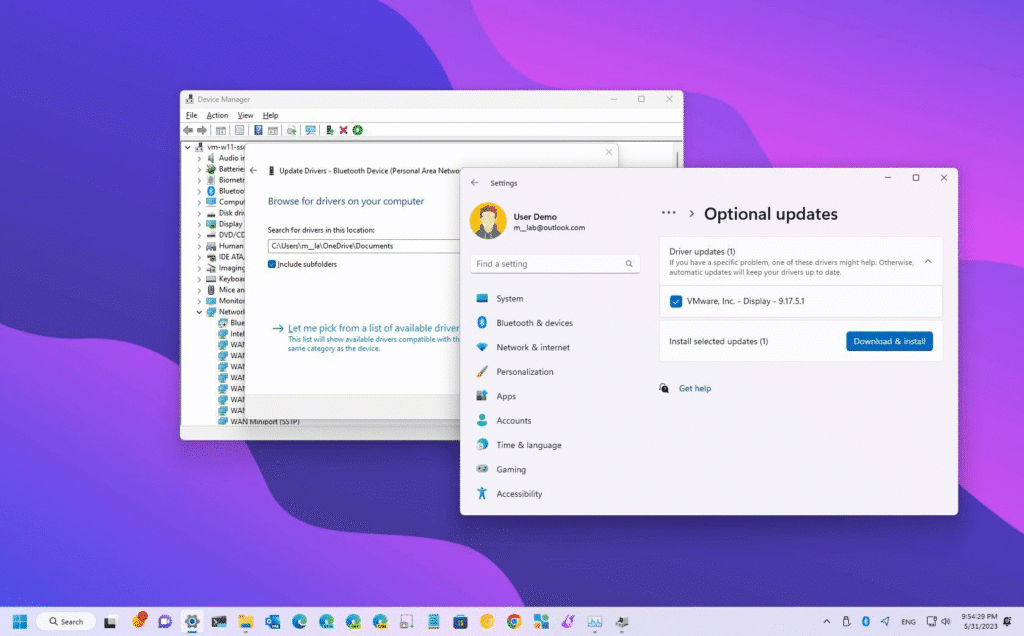Click the red X uninstall device icon

(344, 131)
